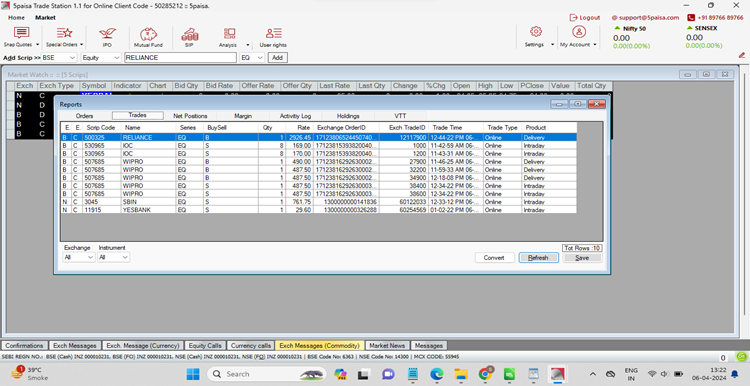Switch to the Margin tab
750x386 pixels.
(x=243, y=116)
